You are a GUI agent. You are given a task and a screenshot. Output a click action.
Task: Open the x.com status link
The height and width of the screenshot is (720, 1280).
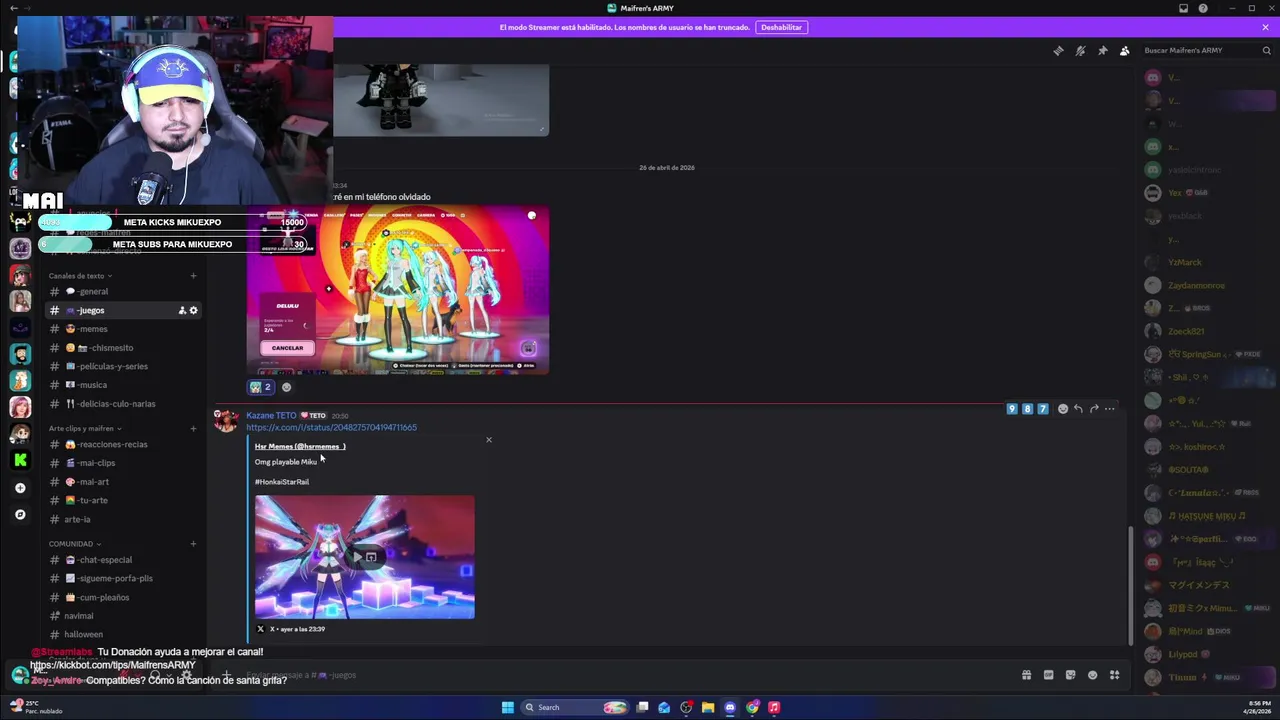click(331, 427)
